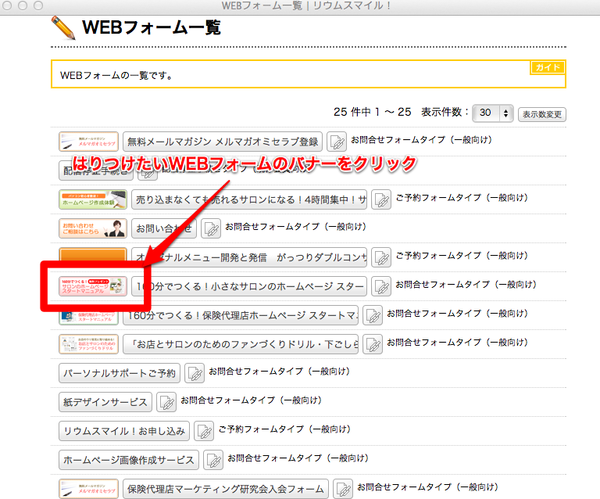
Task: Click the WEBフォームの一覧です。 description text
Action: (116, 75)
